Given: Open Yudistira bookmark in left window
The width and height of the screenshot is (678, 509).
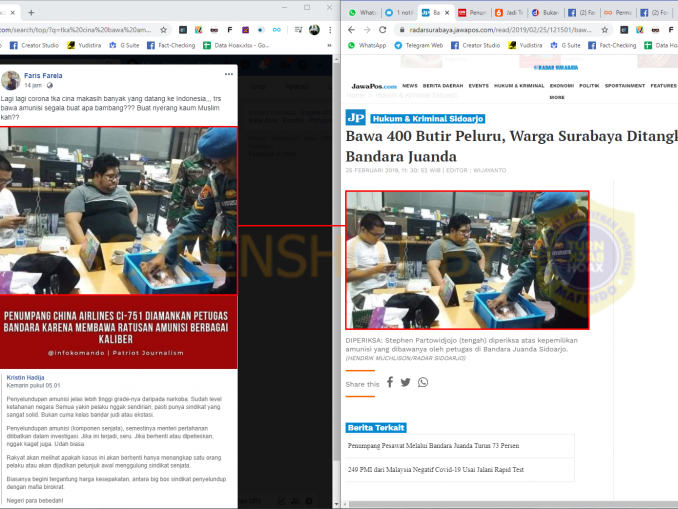Looking at the screenshot, I should [84, 45].
